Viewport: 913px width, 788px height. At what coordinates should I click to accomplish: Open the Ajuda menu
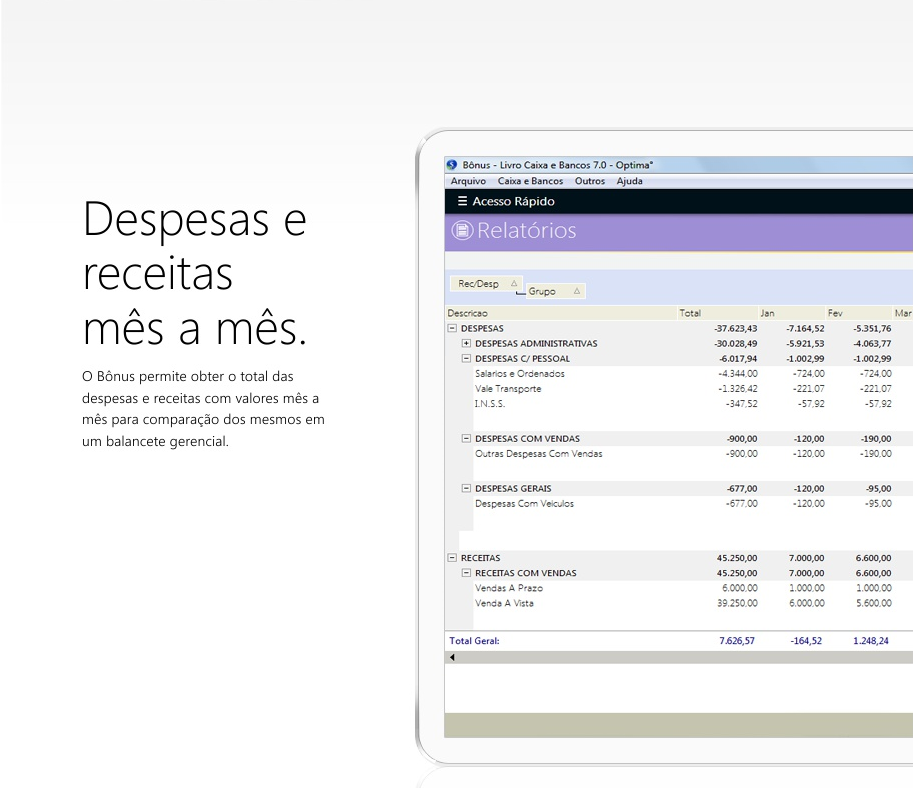point(630,181)
